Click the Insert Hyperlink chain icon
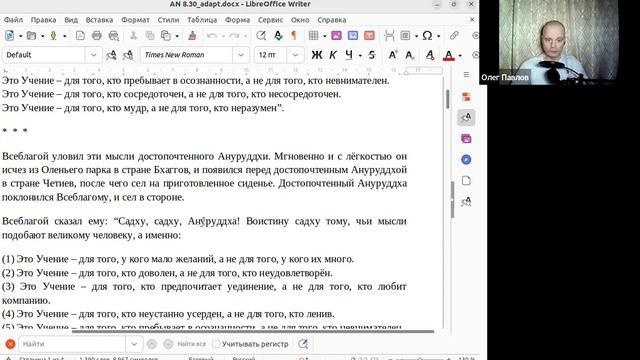640x360 pixels. pos(454,36)
